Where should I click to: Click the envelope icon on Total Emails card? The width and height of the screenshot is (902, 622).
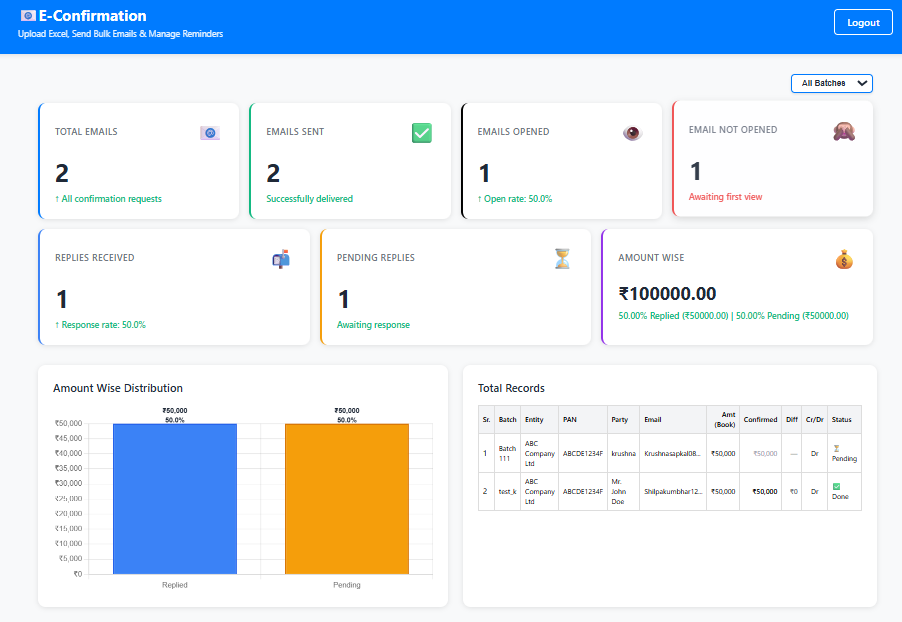pyautogui.click(x=209, y=133)
